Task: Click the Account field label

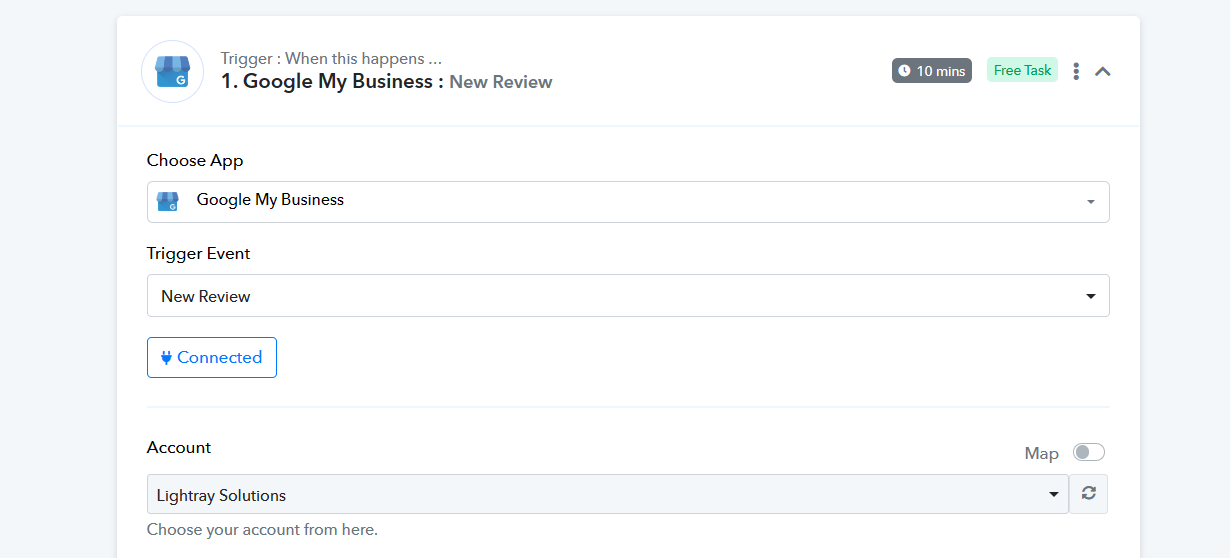Action: [x=179, y=447]
